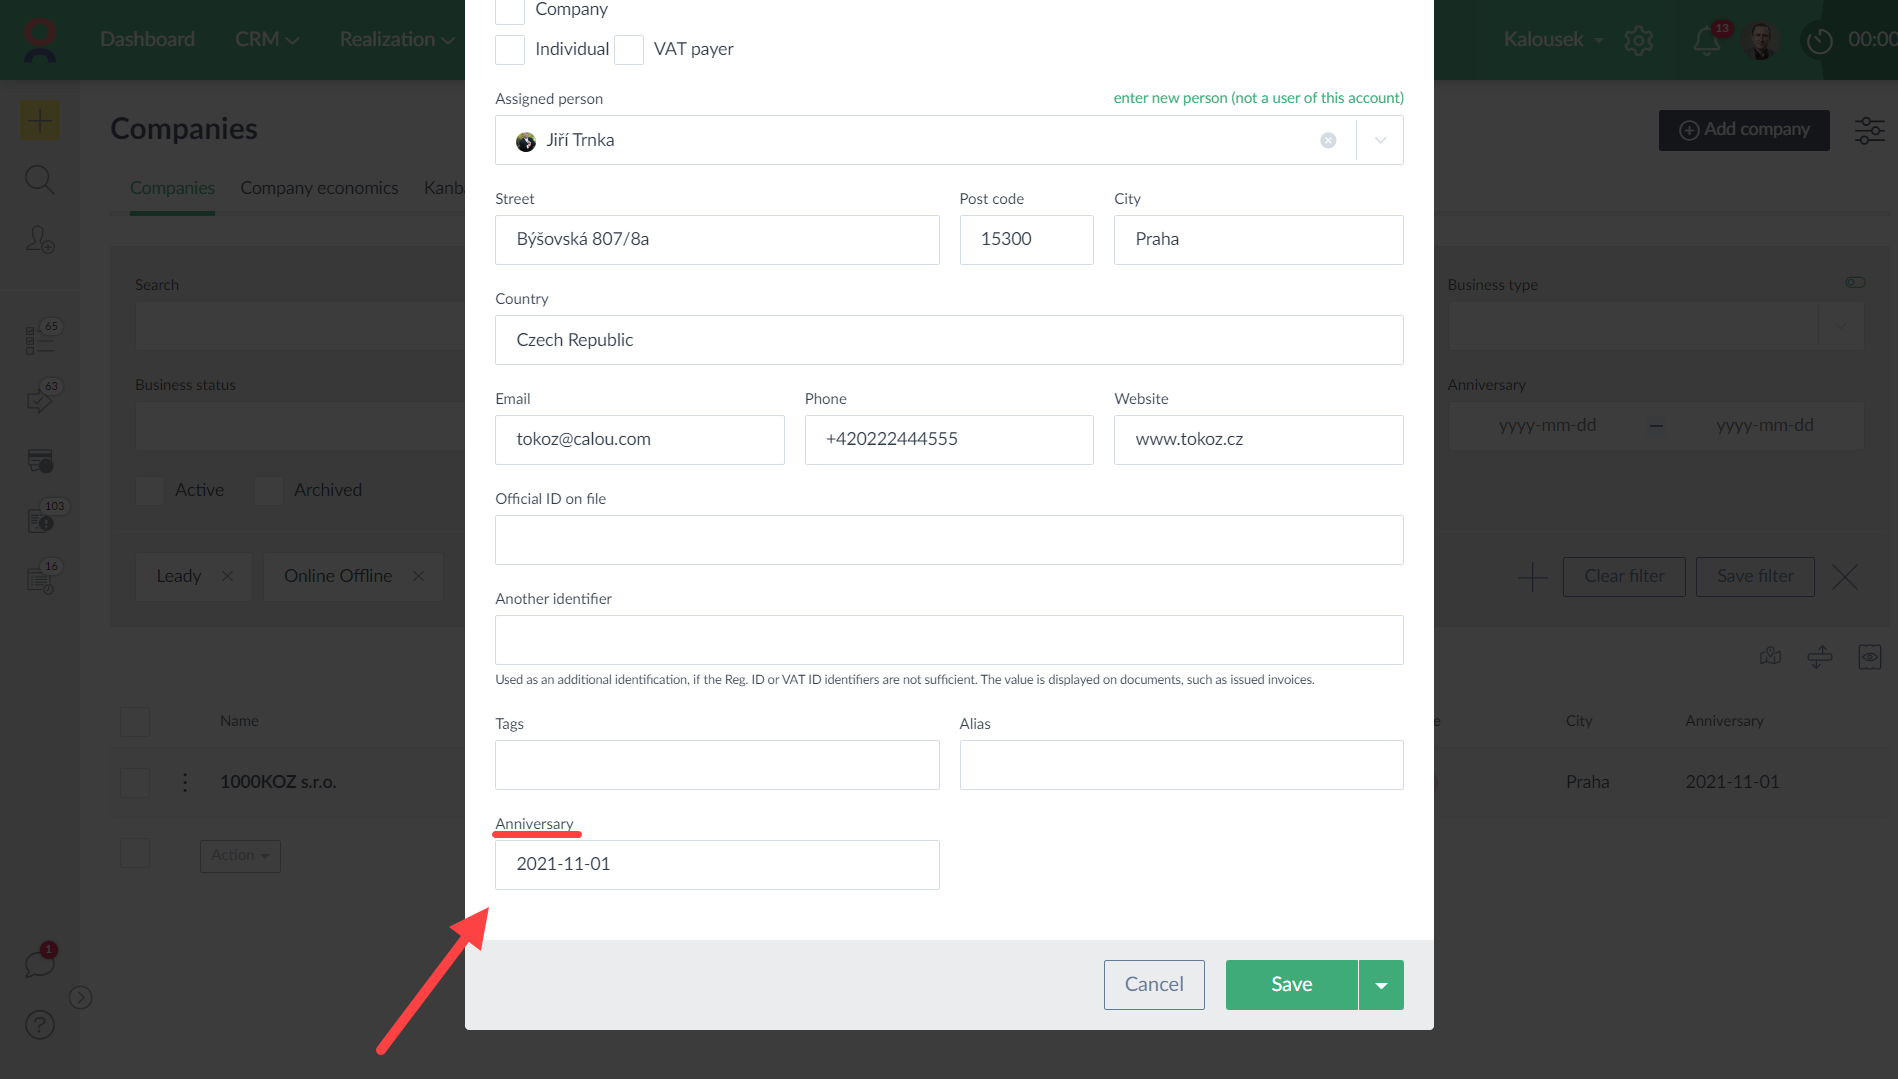Click the enter new person link
The width and height of the screenshot is (1898, 1079).
[1258, 98]
